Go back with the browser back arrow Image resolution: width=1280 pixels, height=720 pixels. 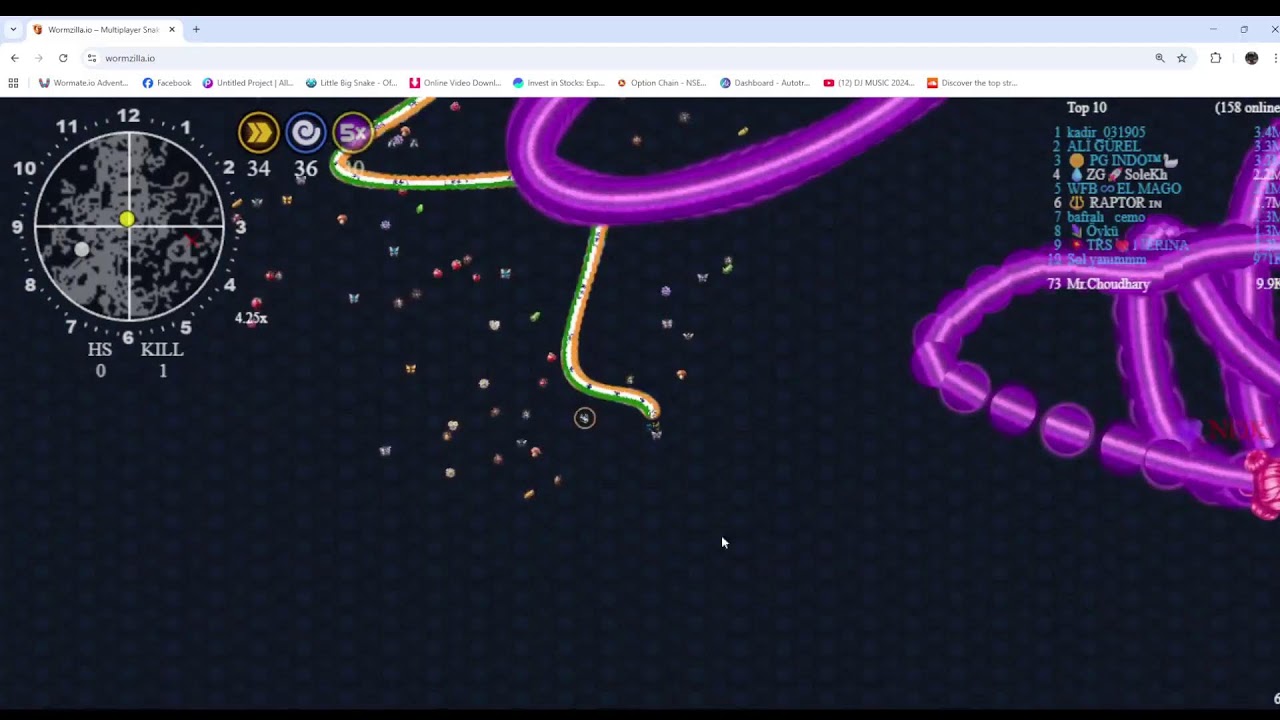[x=15, y=58]
